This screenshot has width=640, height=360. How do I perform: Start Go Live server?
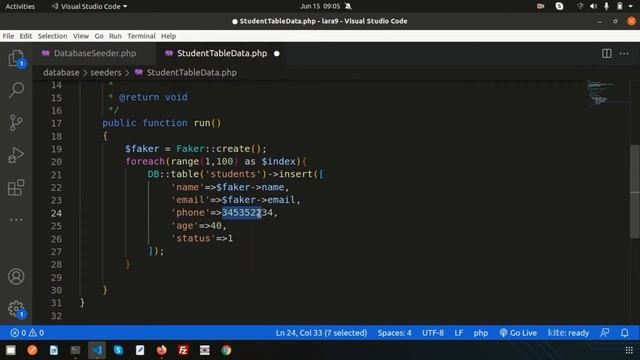(x=518, y=333)
